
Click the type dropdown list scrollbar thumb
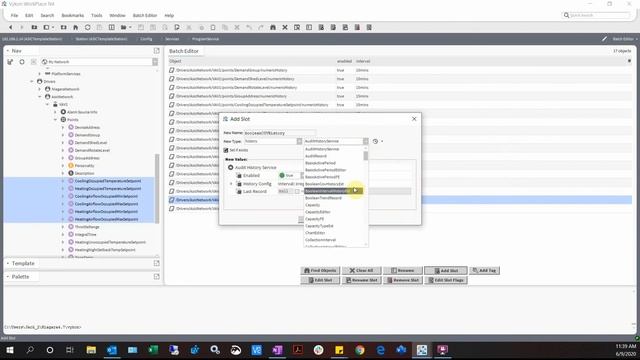[x=366, y=156]
